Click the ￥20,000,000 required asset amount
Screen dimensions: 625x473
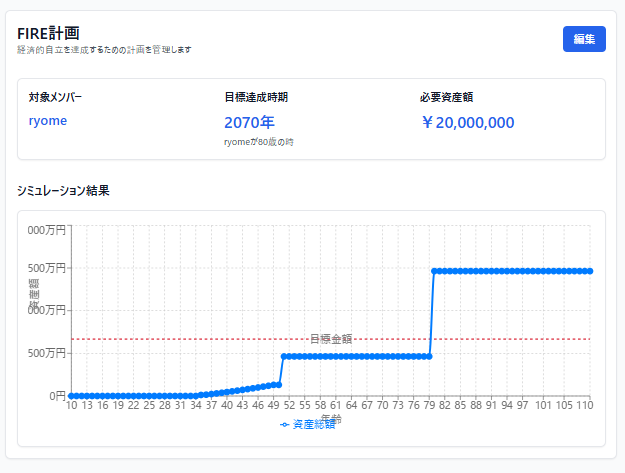468,122
